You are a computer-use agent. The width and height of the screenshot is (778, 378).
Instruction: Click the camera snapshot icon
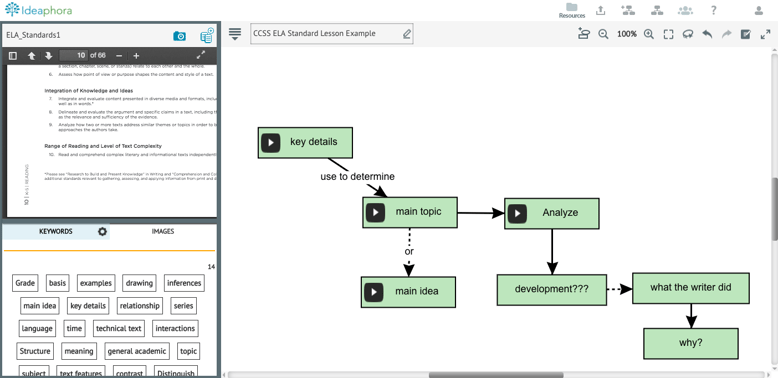pyautogui.click(x=179, y=36)
